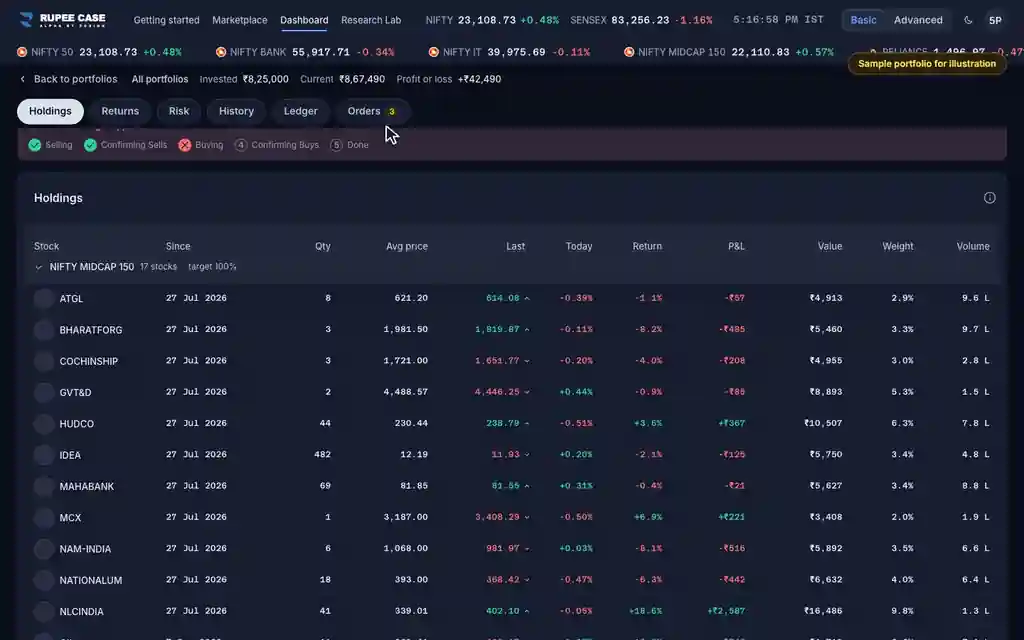Click SENSEX index value in header
1024x640 pixels.
point(640,20)
